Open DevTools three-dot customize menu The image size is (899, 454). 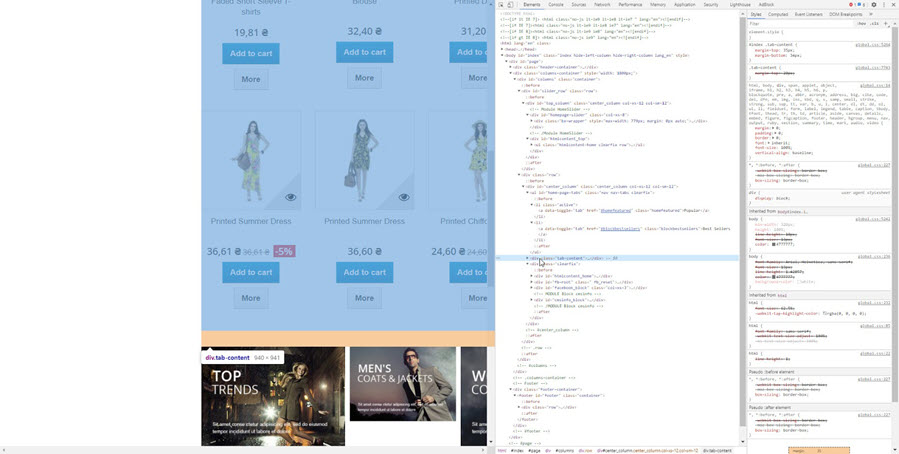pyautogui.click(x=882, y=5)
